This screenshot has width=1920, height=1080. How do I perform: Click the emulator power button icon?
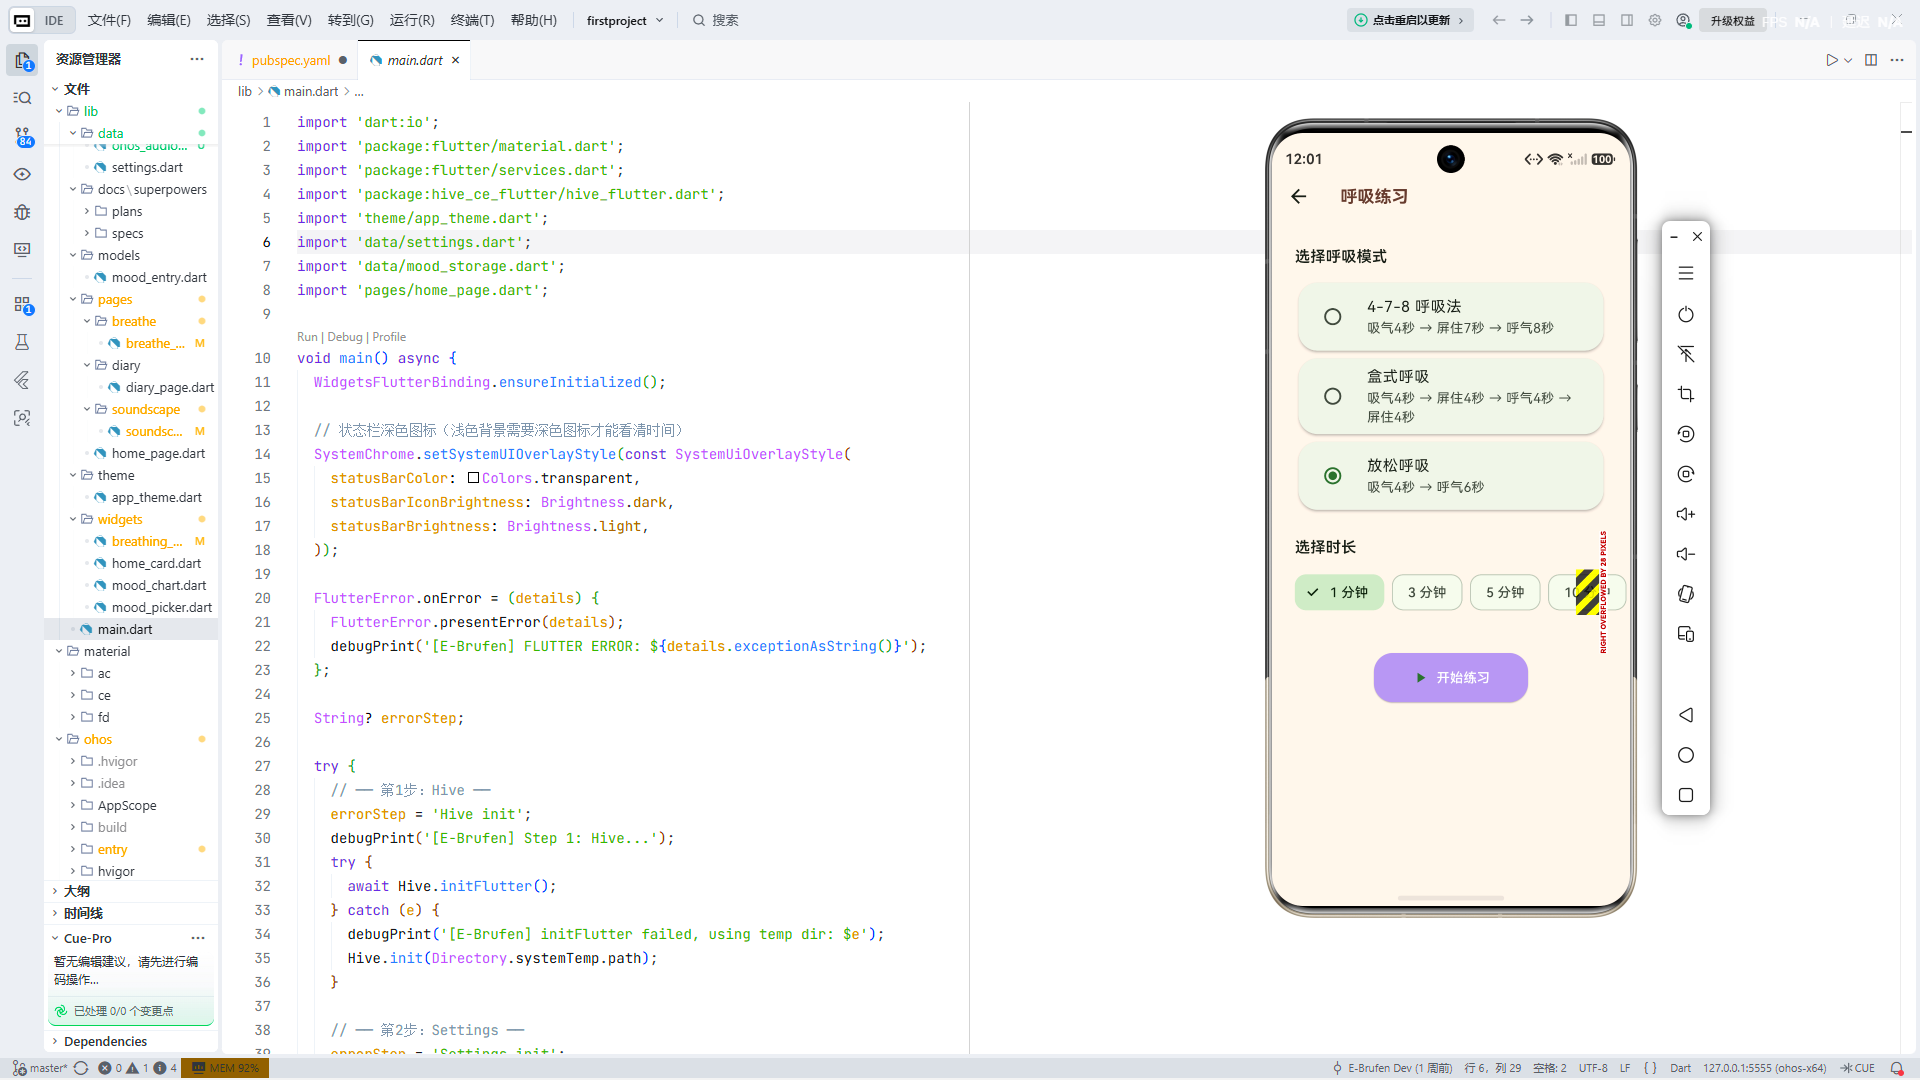tap(1686, 314)
